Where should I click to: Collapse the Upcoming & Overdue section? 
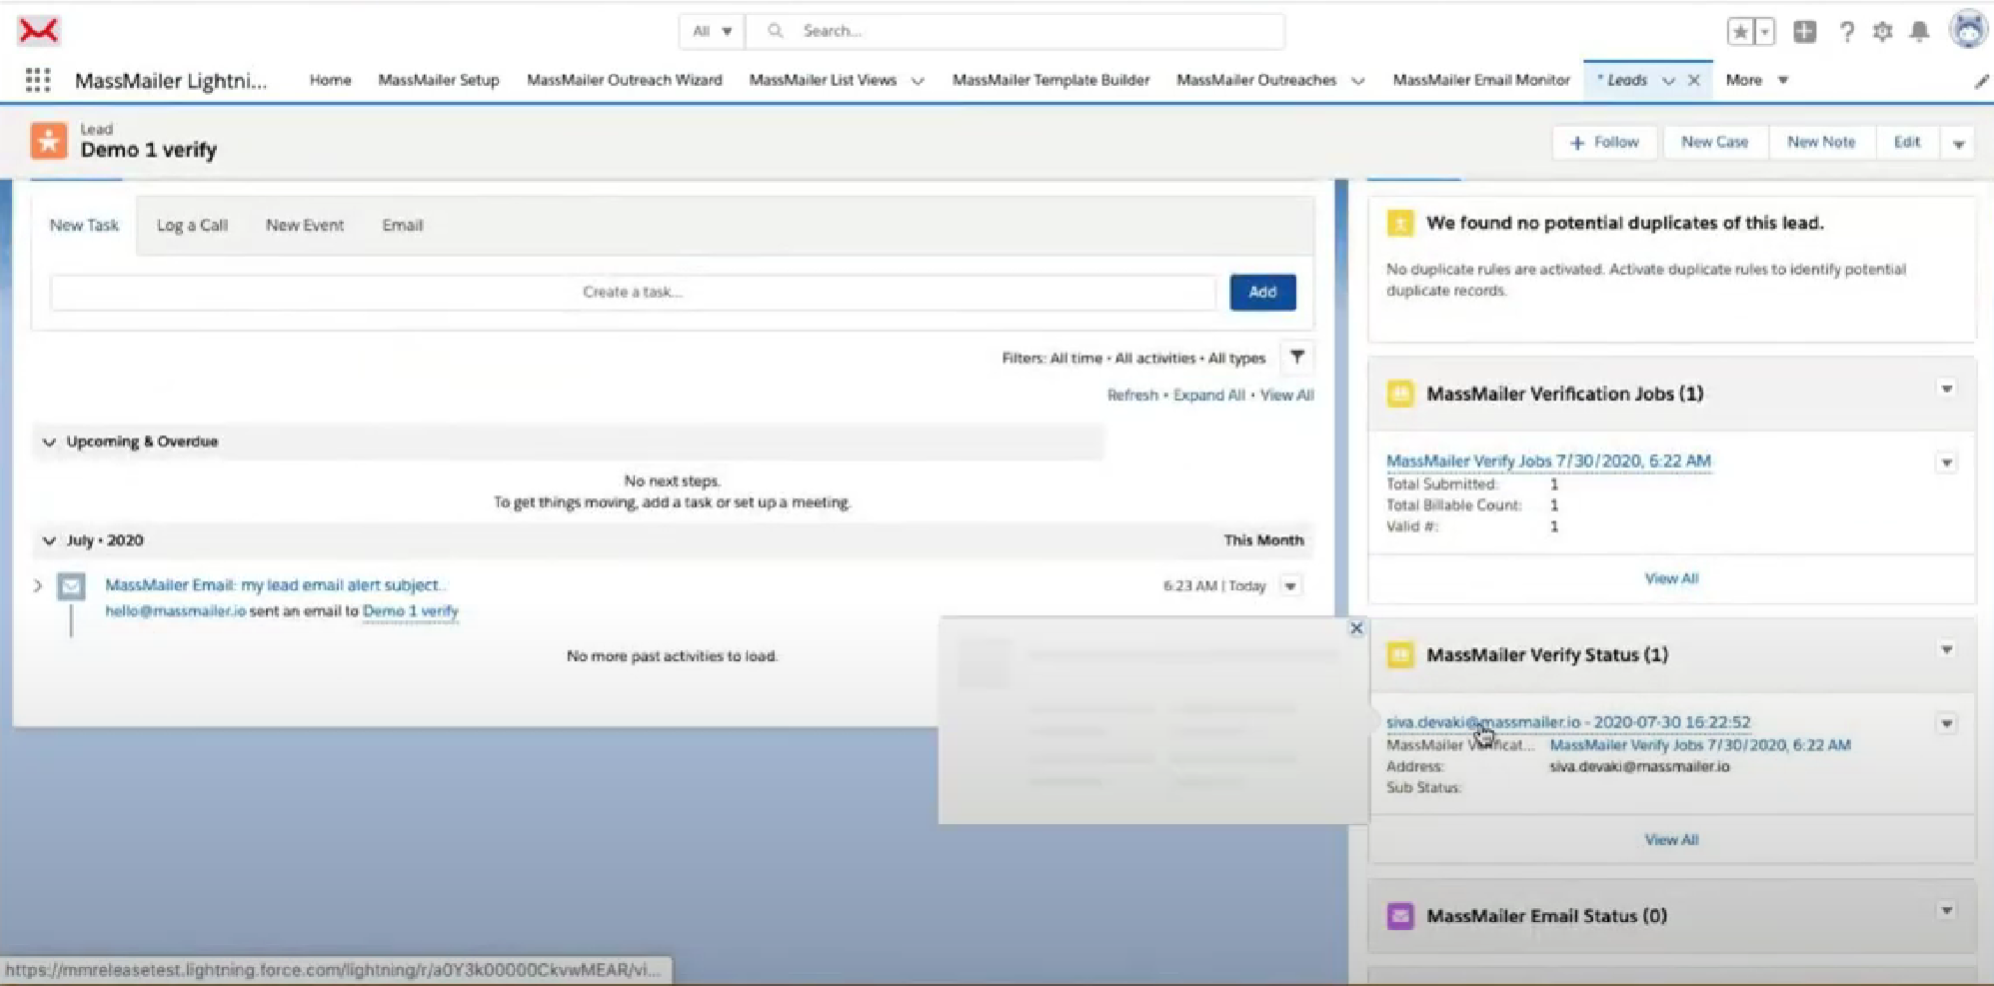point(48,442)
